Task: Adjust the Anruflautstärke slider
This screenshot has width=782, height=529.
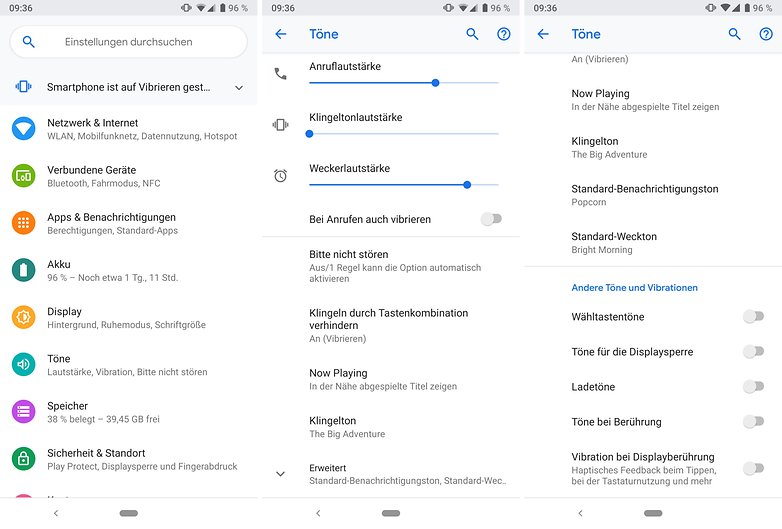Action: pyautogui.click(x=404, y=83)
